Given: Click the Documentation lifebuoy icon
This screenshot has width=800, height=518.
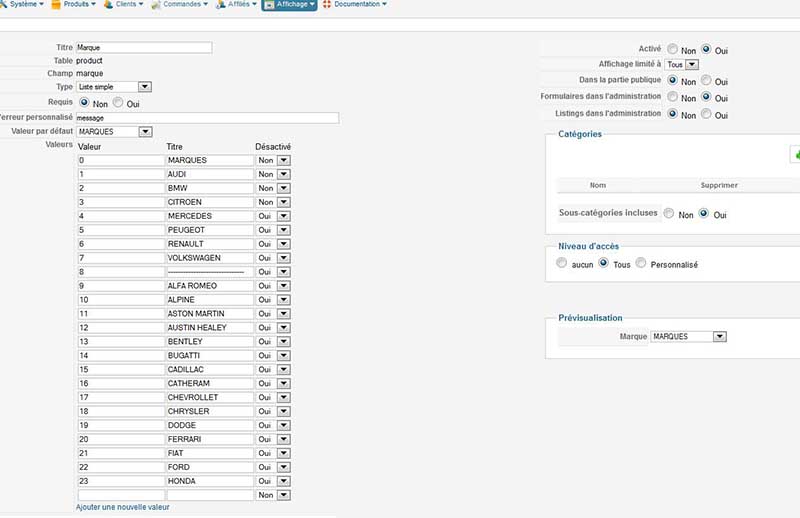Looking at the screenshot, I should [x=327, y=4].
